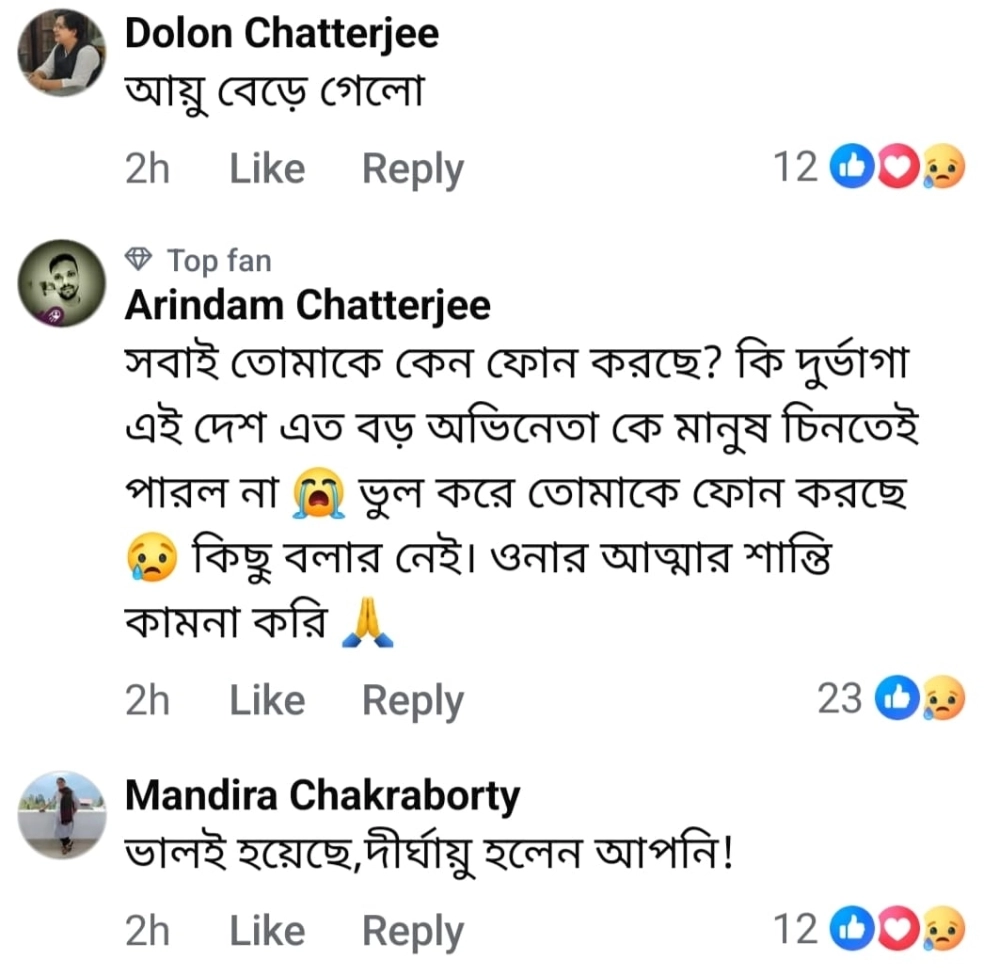The image size is (999, 976).
Task: Click the Mandira Chakraborty name link
Action: [x=323, y=796]
